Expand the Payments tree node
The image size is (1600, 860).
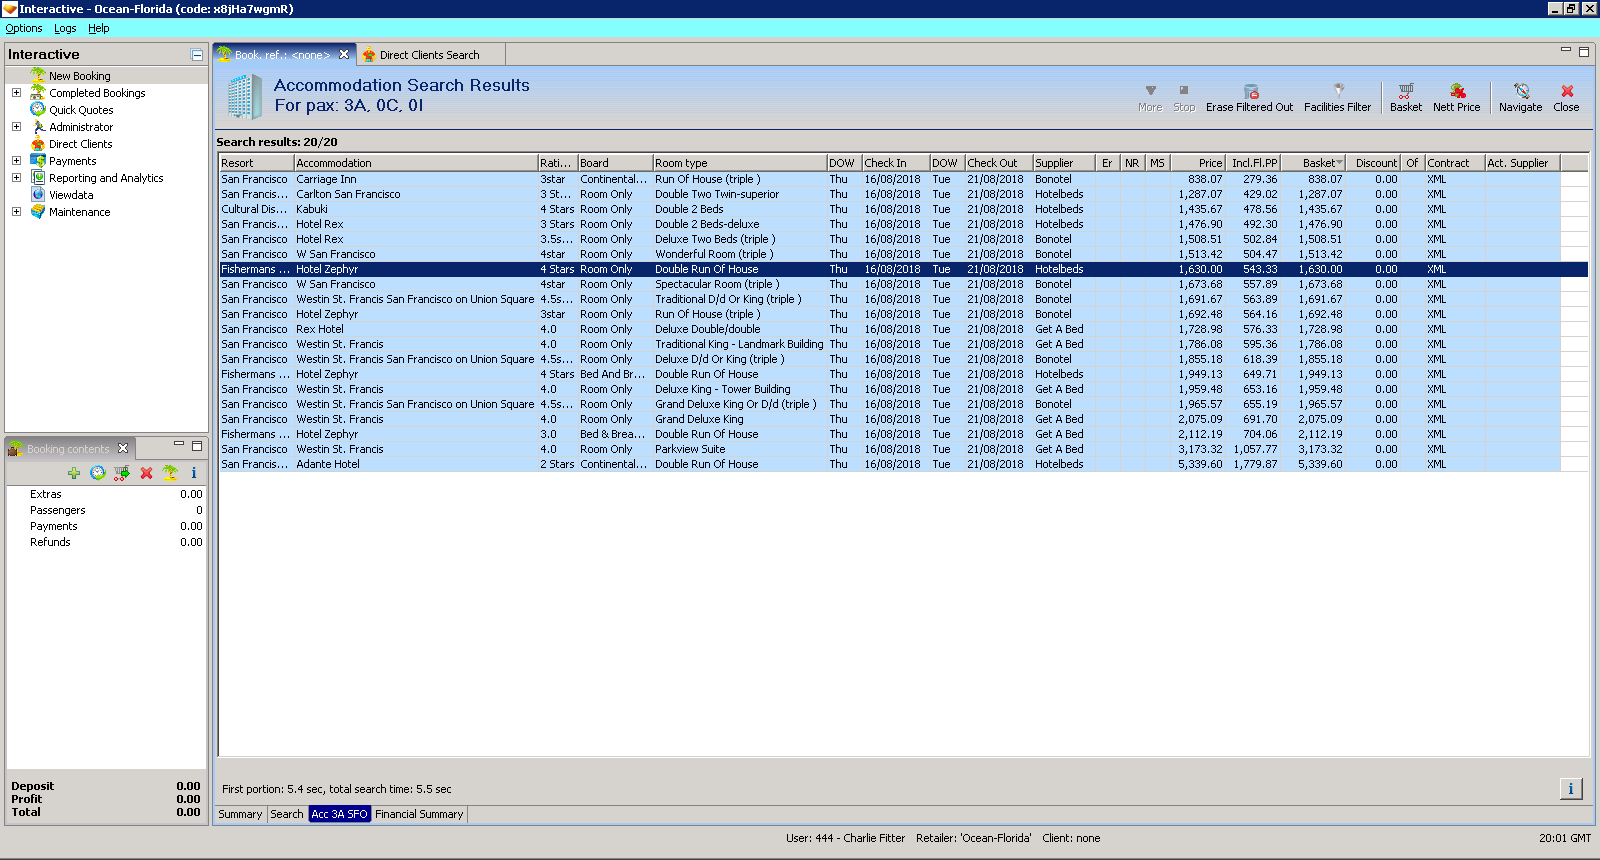click(x=16, y=161)
